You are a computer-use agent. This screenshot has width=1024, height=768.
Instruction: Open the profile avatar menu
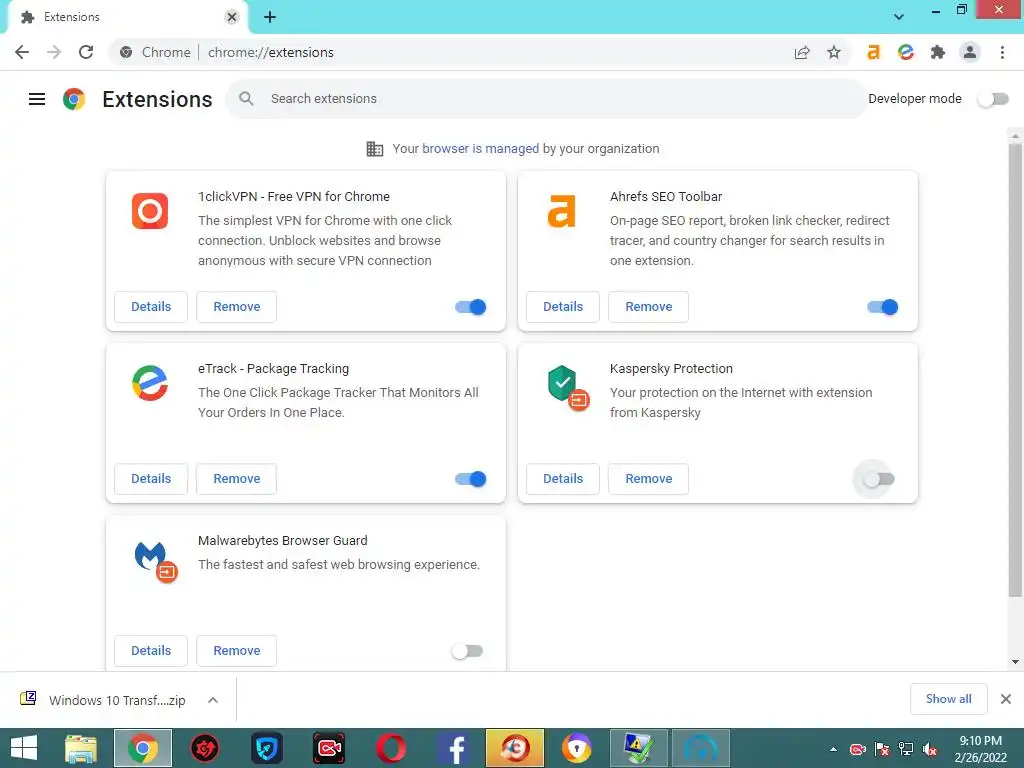coord(970,52)
